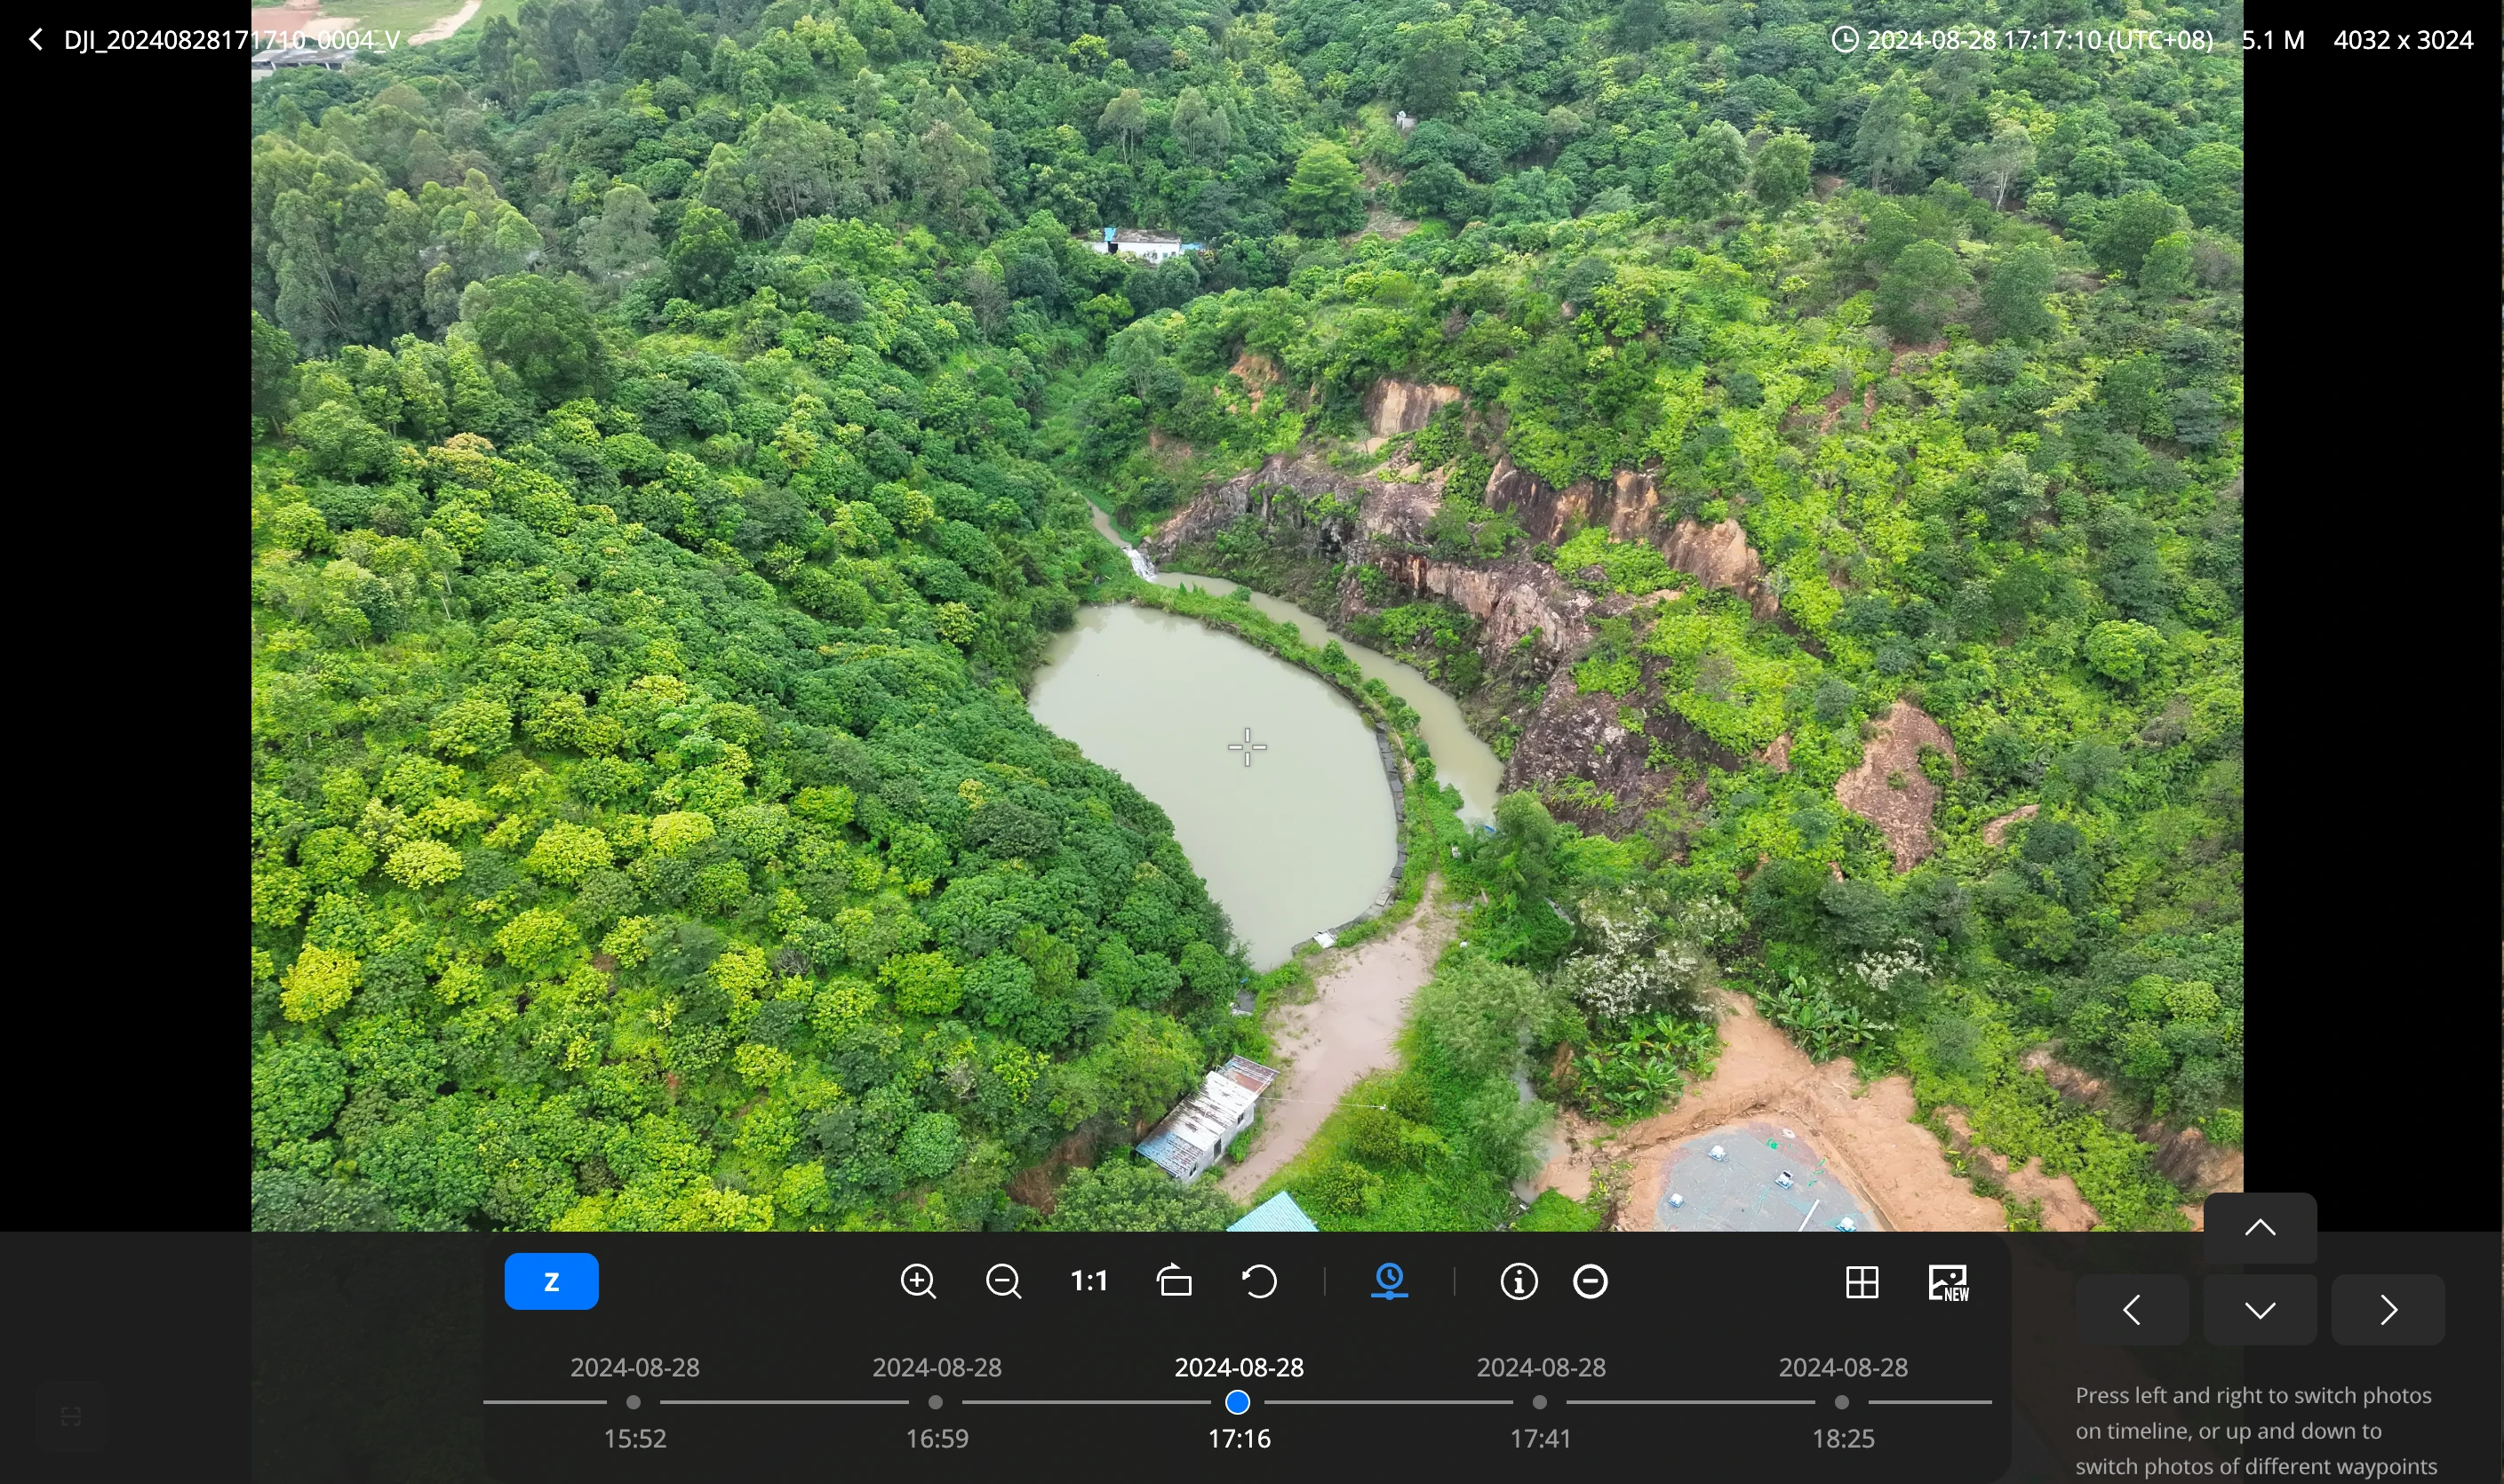Zoom out with the magnifier minus icon
The width and height of the screenshot is (2504, 1484).
1003,1282
